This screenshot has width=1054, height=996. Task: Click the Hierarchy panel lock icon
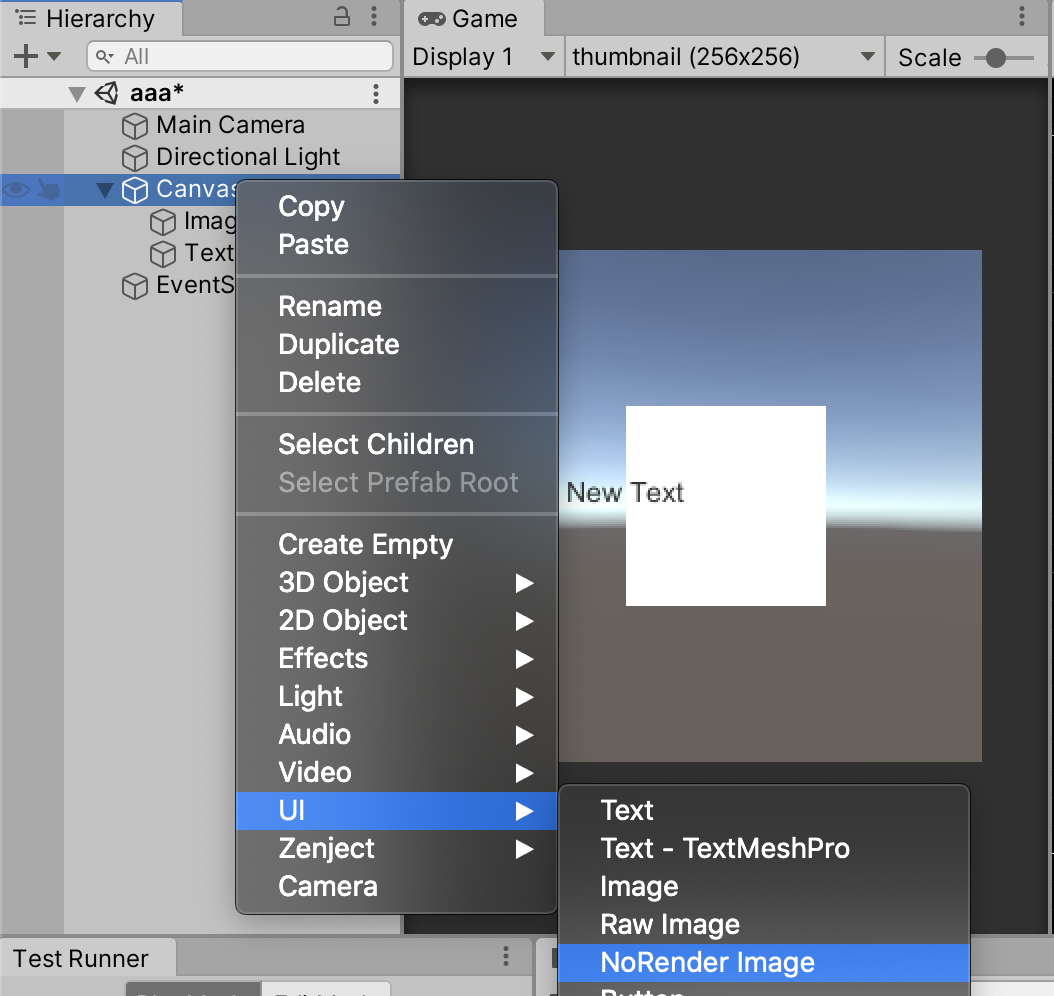[x=342, y=16]
